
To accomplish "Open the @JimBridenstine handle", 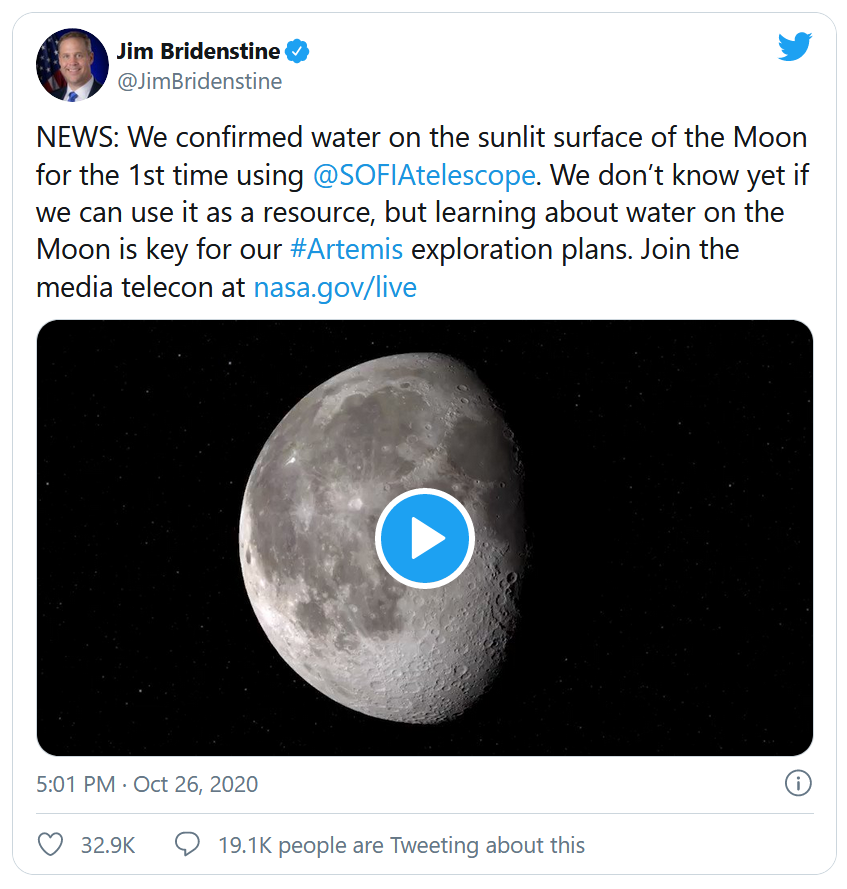I will [200, 81].
